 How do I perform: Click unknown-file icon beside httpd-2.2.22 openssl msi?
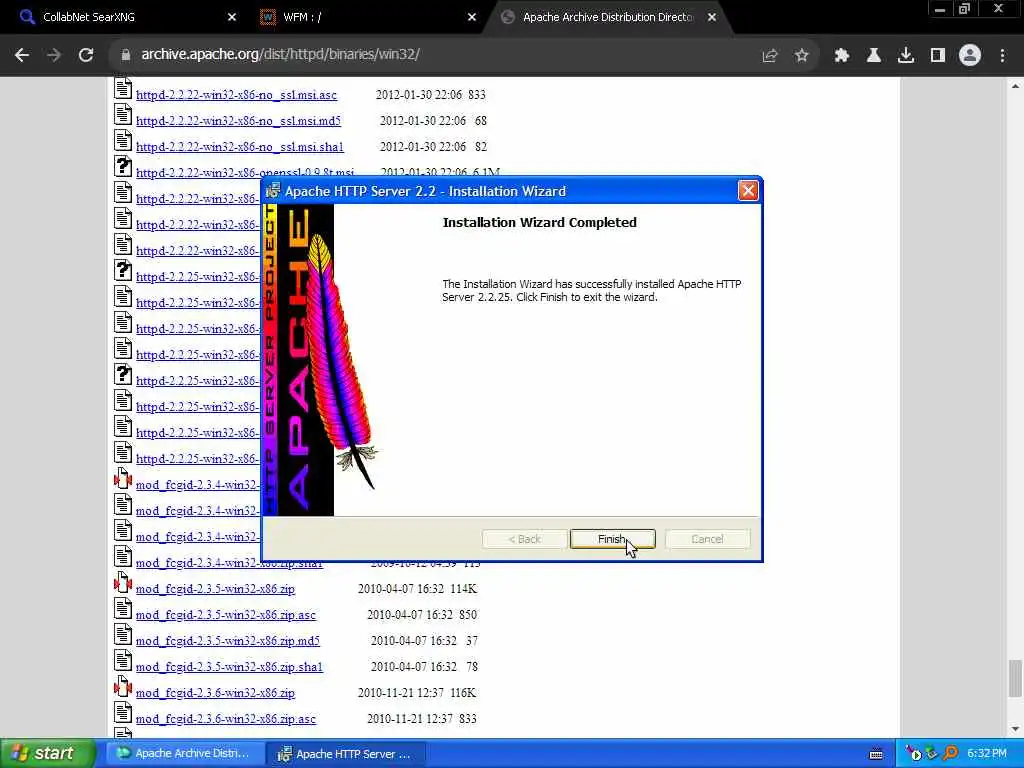(x=123, y=167)
